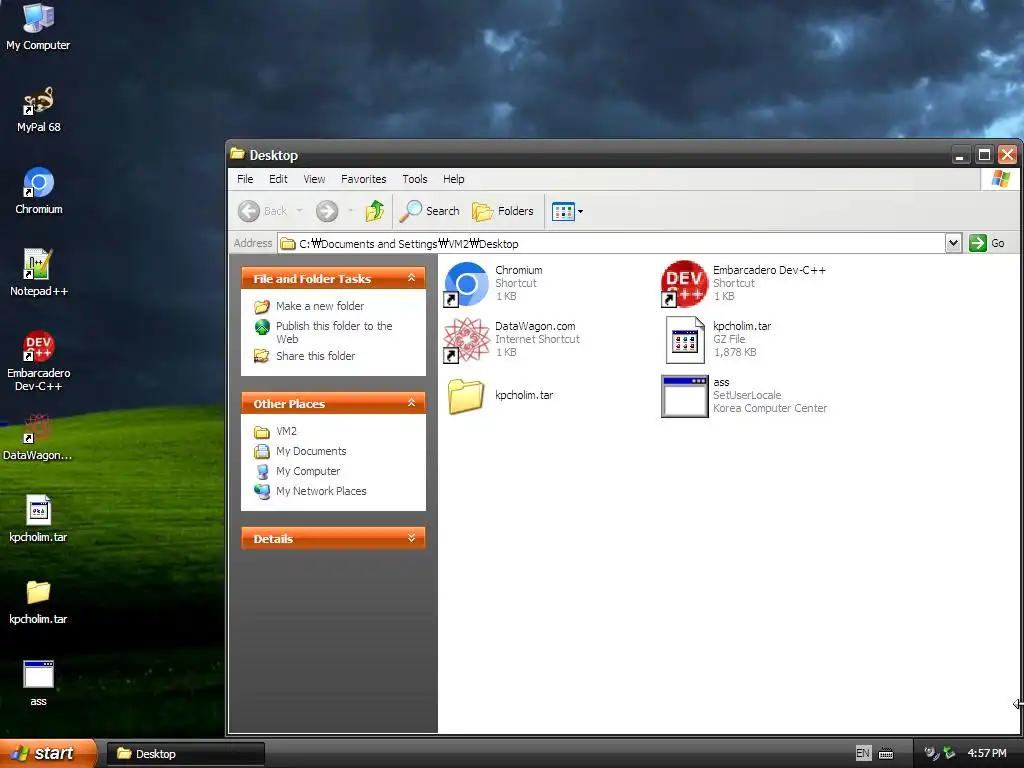This screenshot has width=1024, height=768.
Task: Click Make a new folder
Action: click(309, 306)
